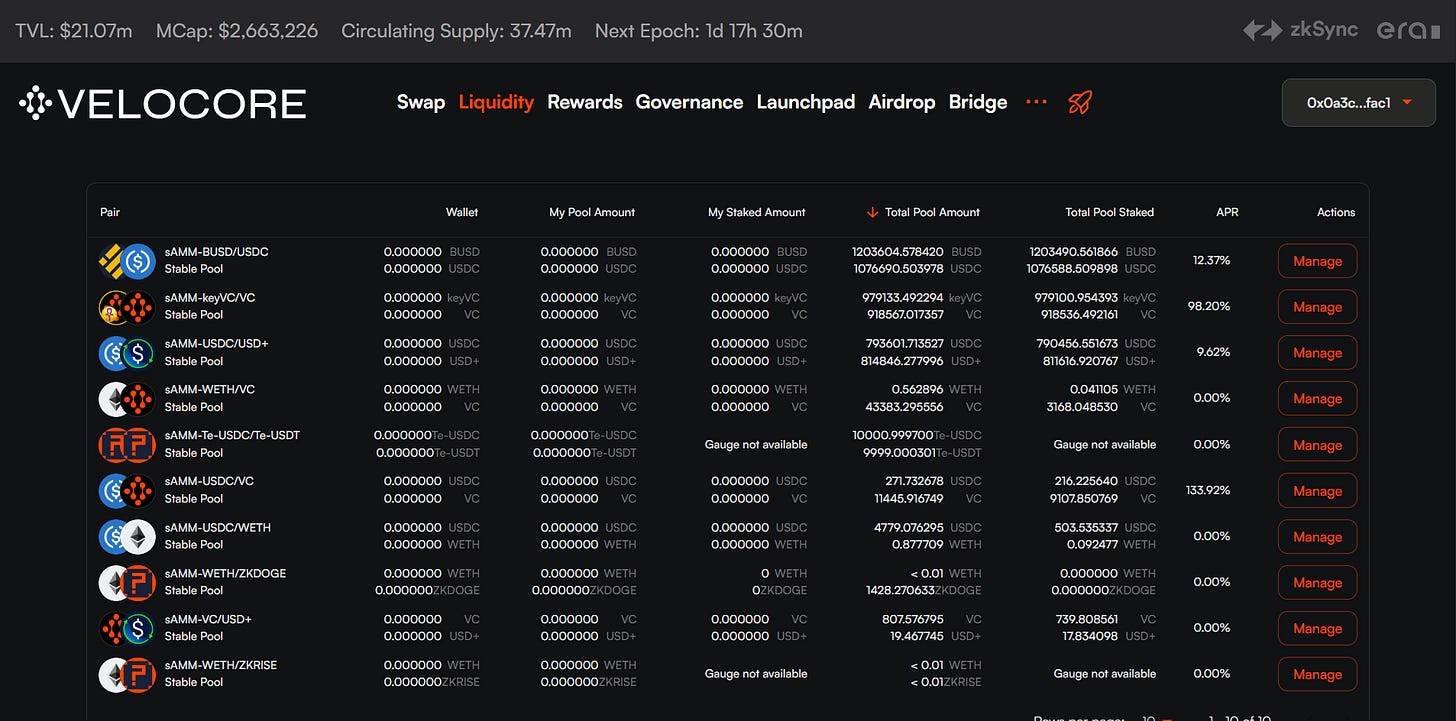
Task: Manage the sAMM-WETH/VC pool
Action: coord(1317,399)
